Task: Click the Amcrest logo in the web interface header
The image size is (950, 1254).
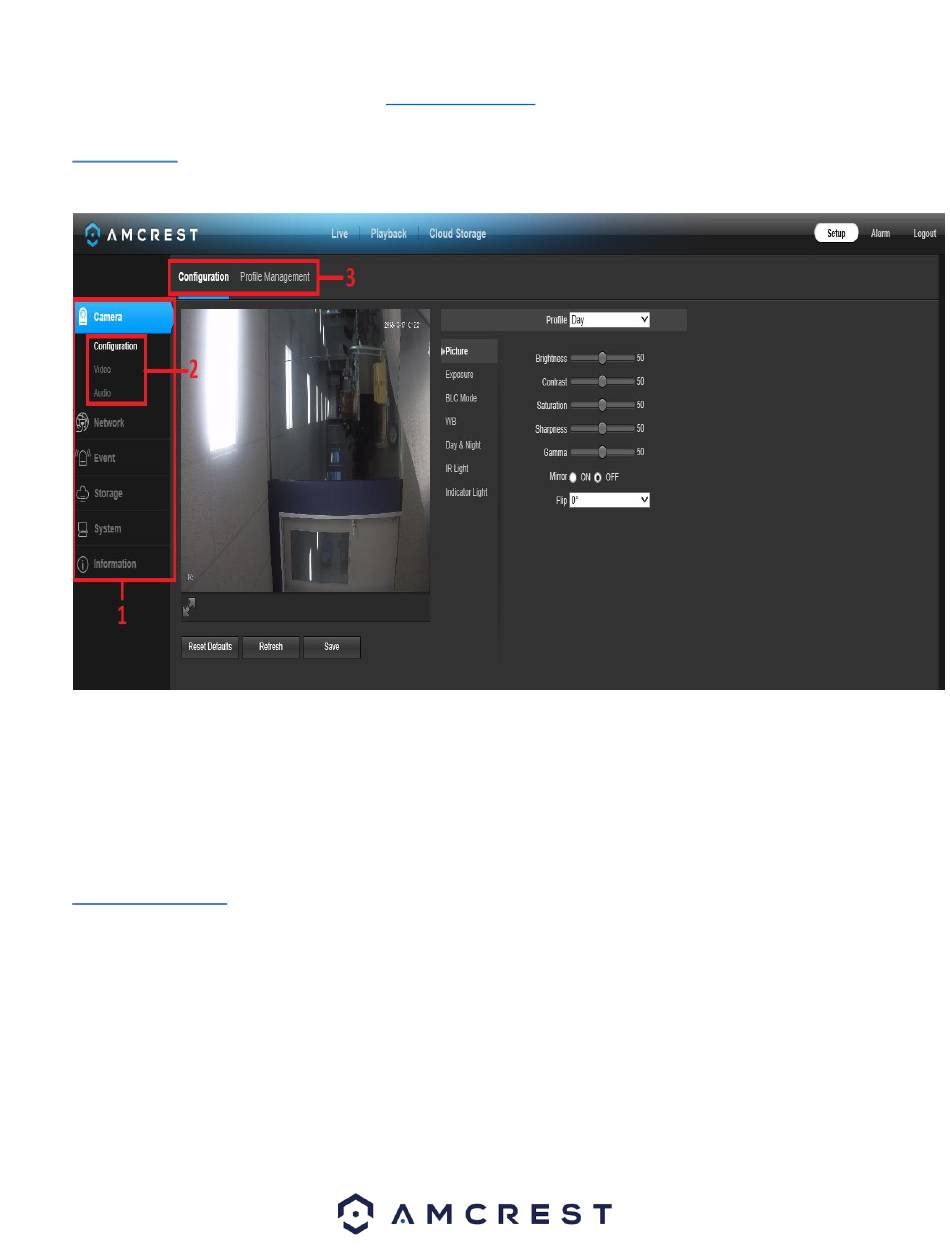Action: [140, 234]
